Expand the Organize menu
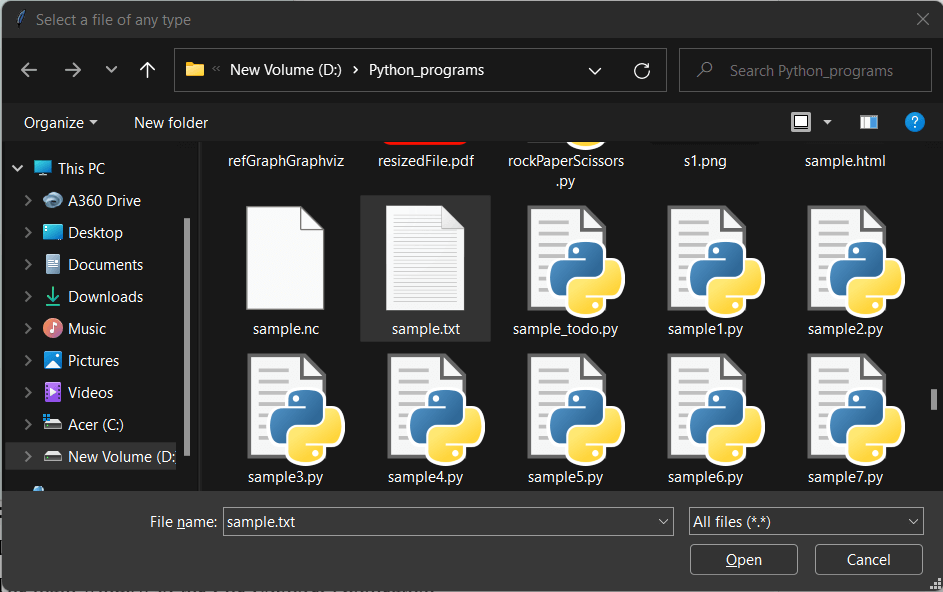 pyautogui.click(x=60, y=121)
